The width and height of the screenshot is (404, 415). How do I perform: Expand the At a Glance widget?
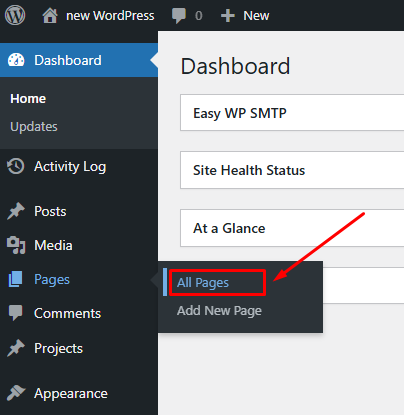pyautogui.click(x=292, y=228)
